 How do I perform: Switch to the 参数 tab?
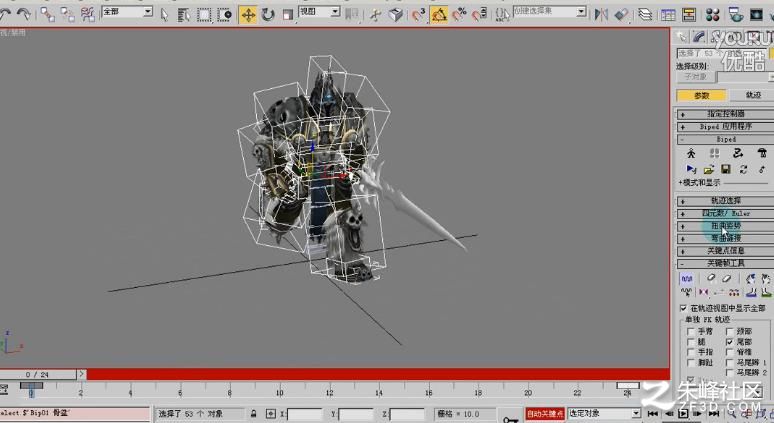(x=701, y=95)
